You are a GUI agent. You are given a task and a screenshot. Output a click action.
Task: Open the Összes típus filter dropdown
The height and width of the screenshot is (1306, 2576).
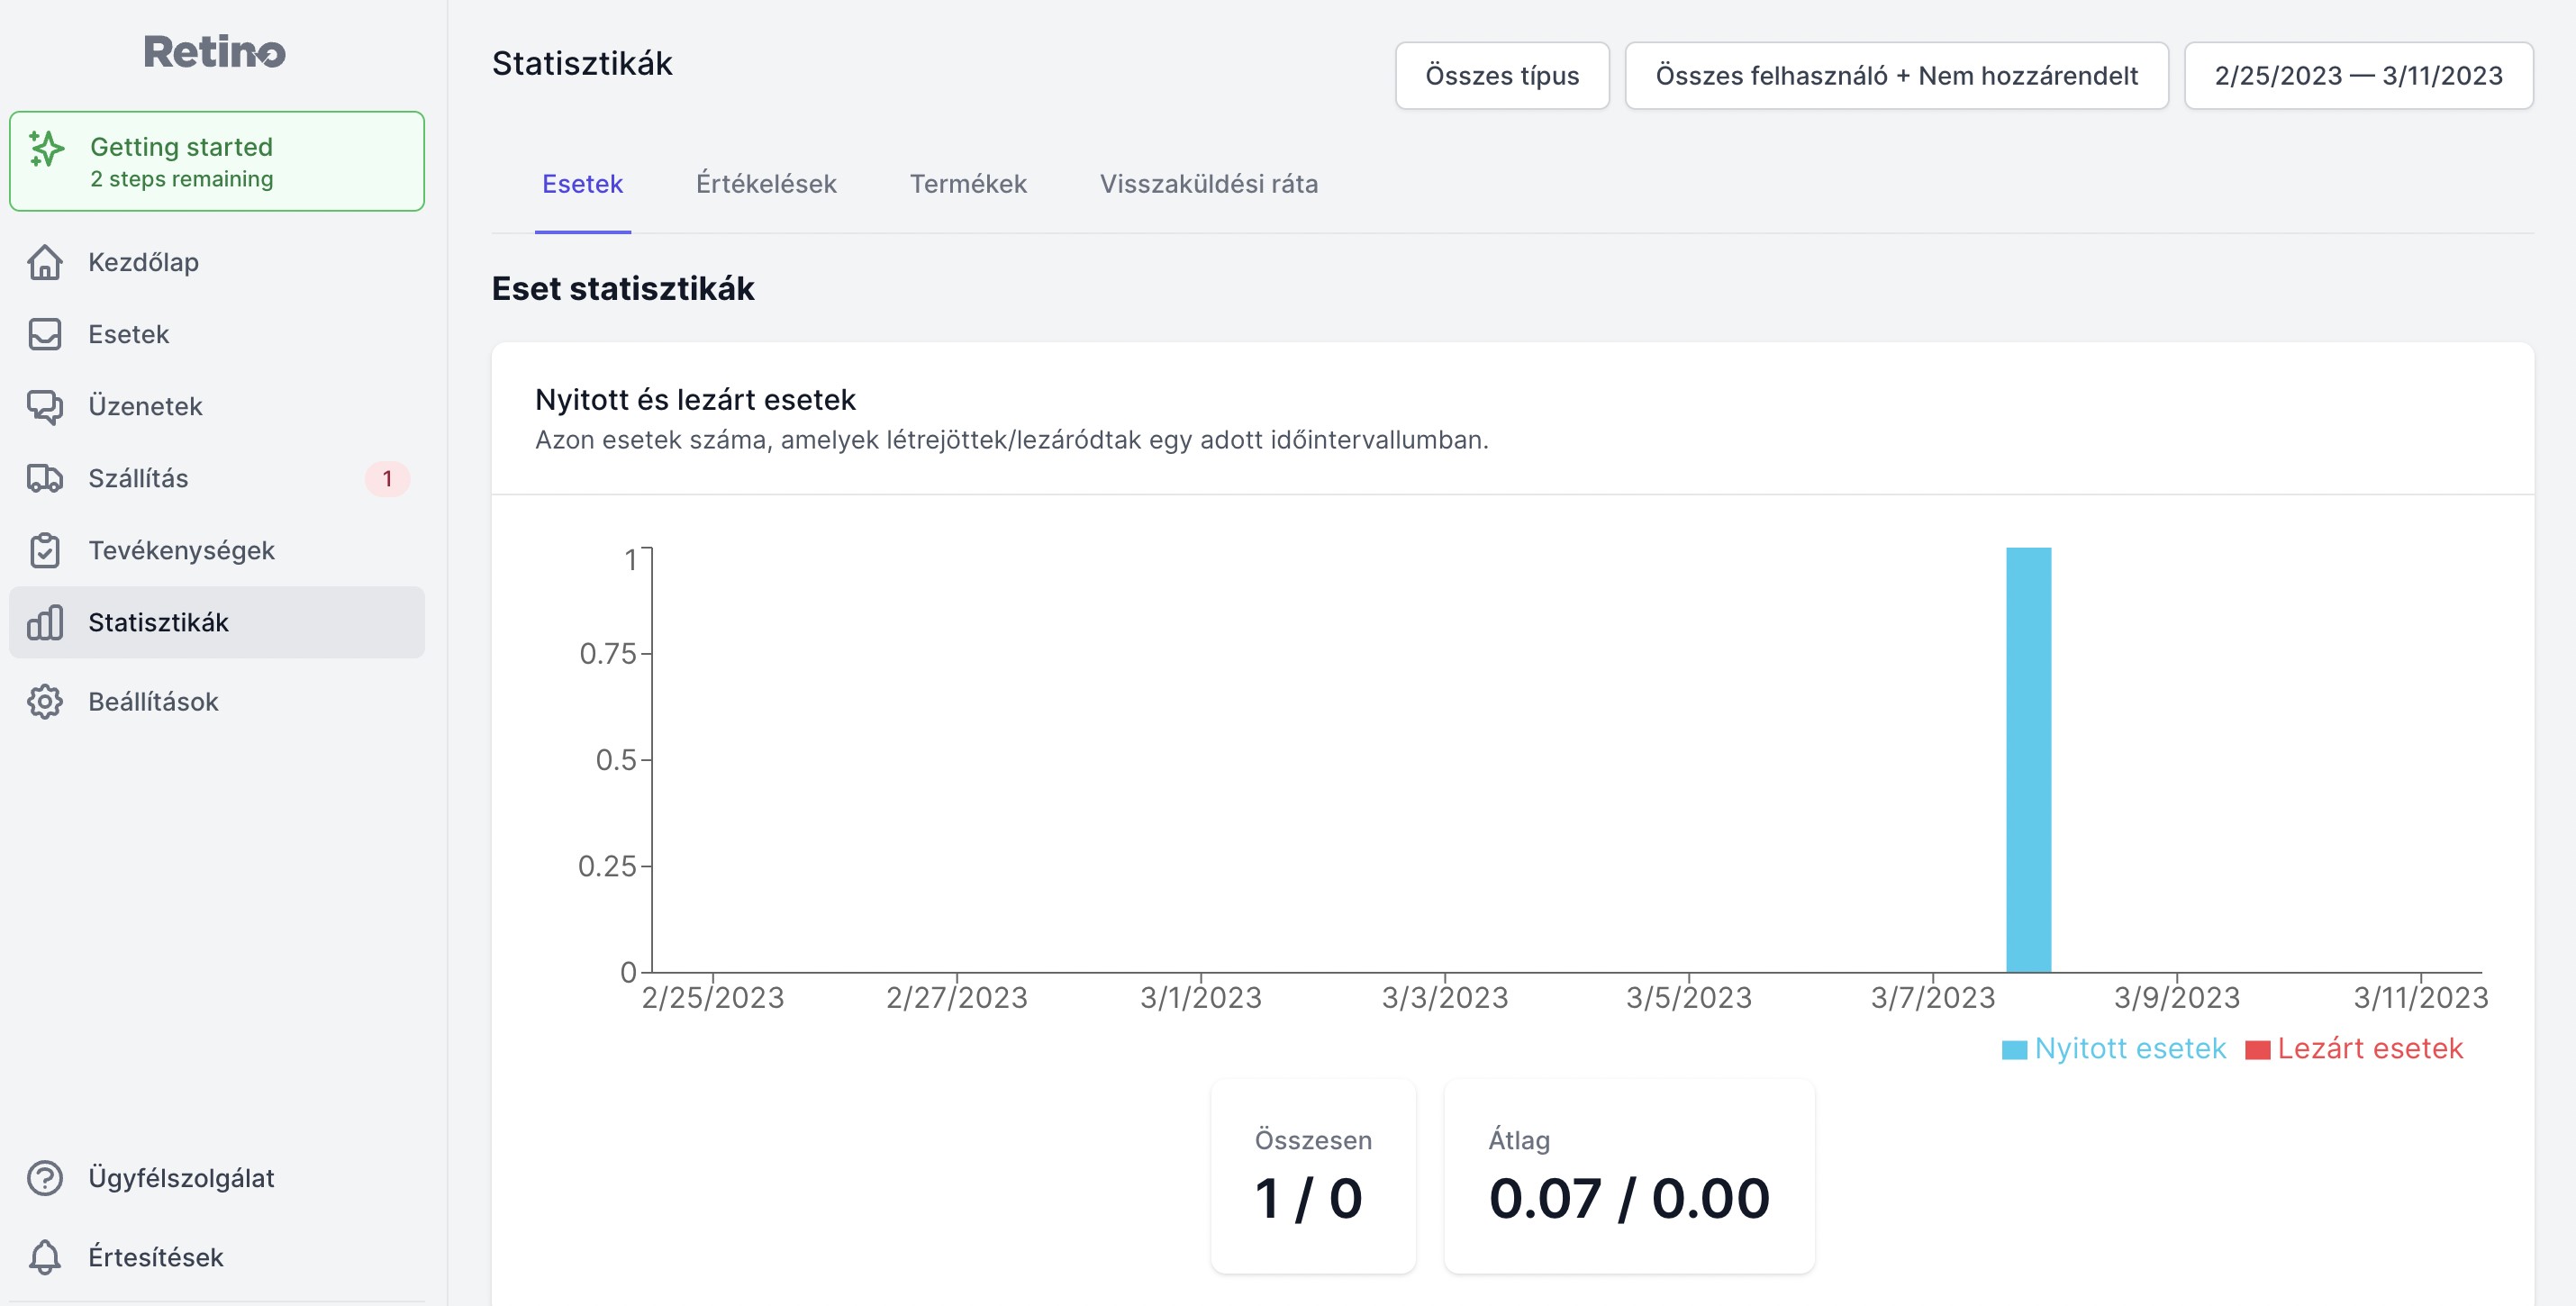pyautogui.click(x=1502, y=75)
